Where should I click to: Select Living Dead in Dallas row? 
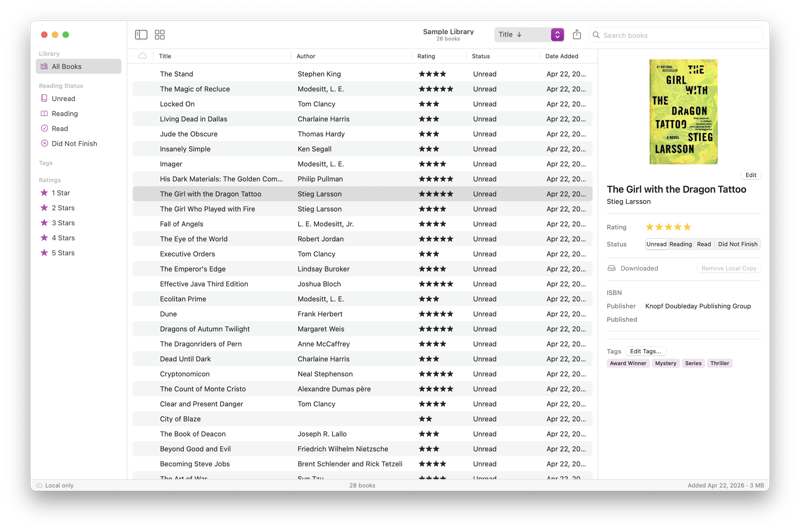point(362,119)
